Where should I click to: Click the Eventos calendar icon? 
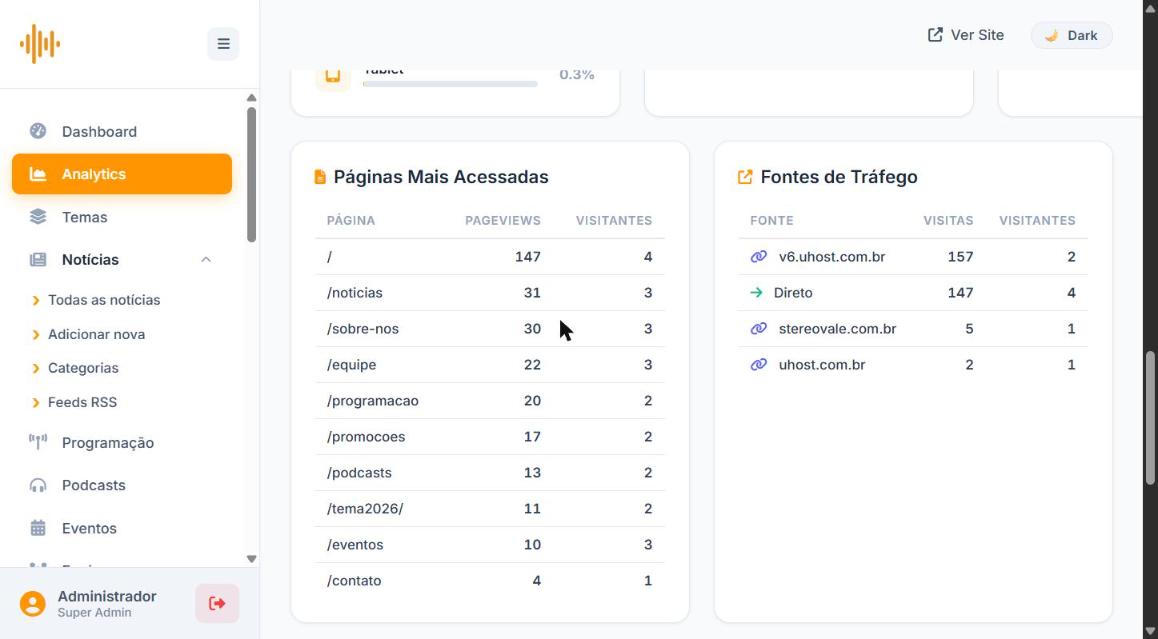[38, 528]
